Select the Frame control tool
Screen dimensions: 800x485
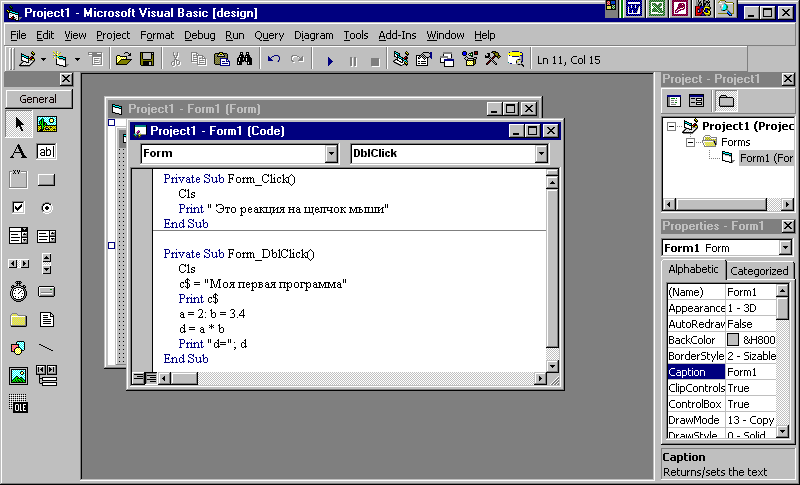[x=18, y=180]
